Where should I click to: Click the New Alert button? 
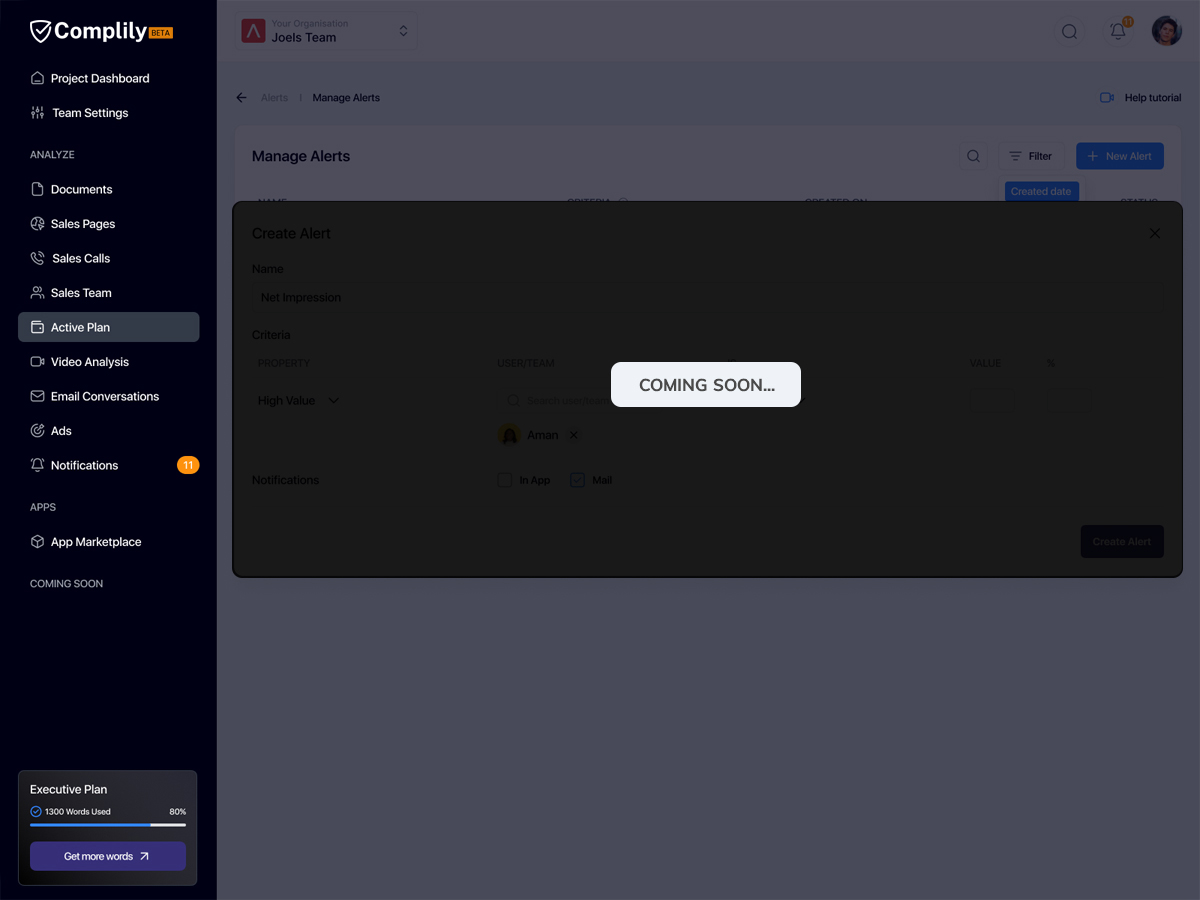point(1120,156)
